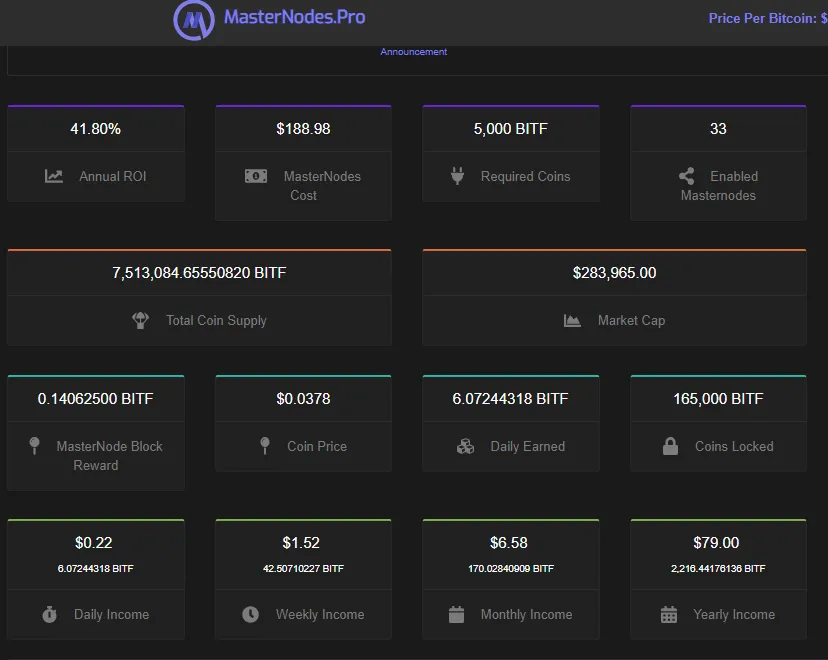Click the MasterNodes.Pro site title text
Screen dimensions: 828x660
click(x=294, y=17)
